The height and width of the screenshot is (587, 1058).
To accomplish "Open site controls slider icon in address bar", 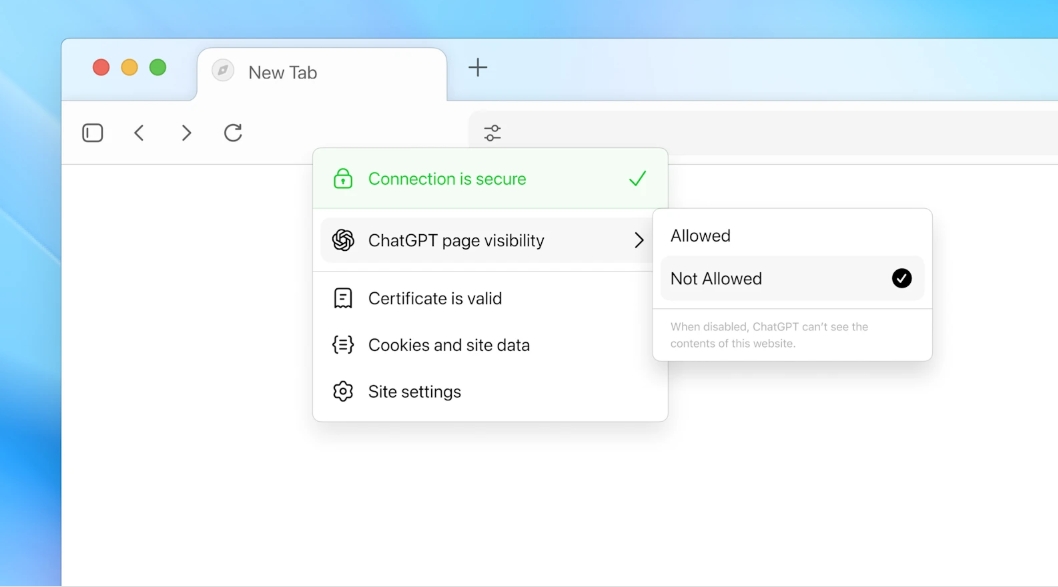I will pos(493,133).
